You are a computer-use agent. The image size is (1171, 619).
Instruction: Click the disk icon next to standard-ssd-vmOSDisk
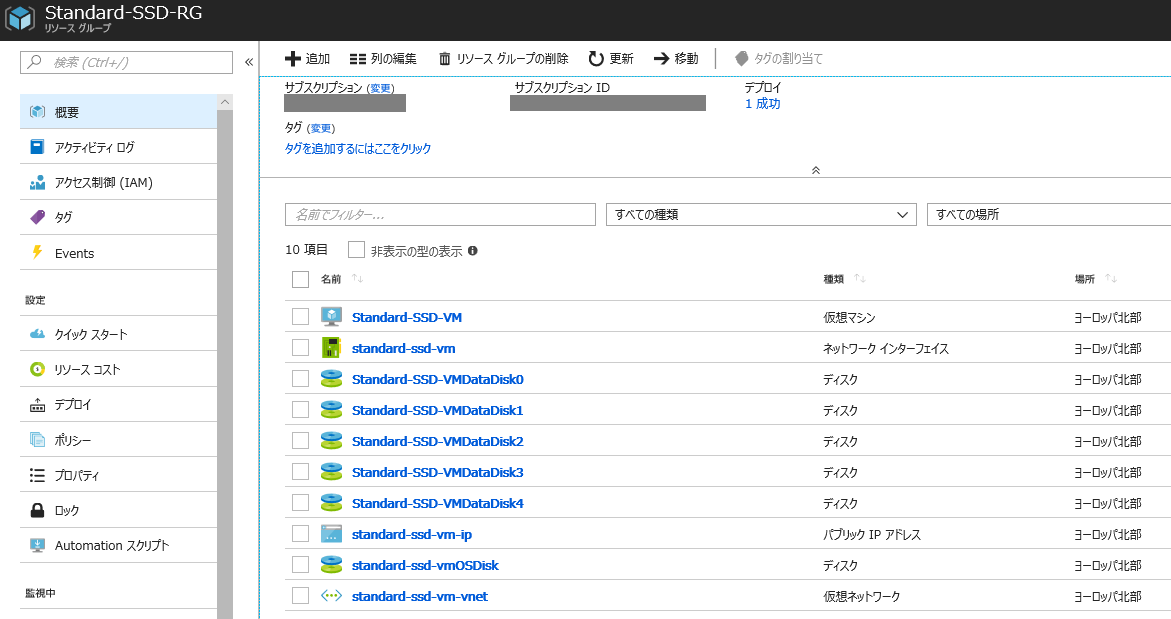coord(330,564)
